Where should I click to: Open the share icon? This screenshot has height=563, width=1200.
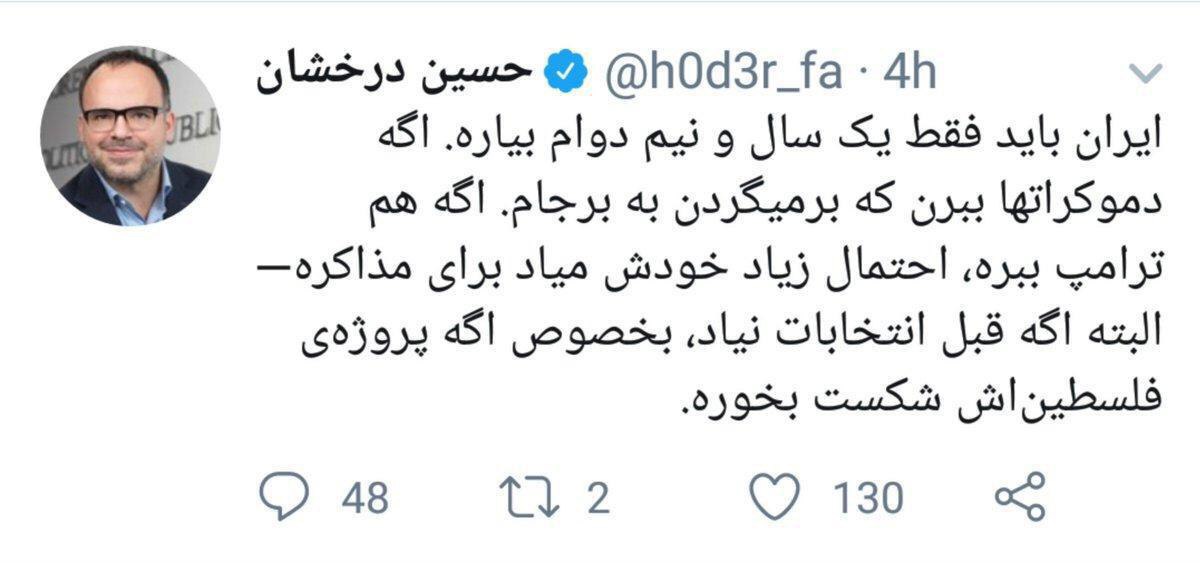1021,497
